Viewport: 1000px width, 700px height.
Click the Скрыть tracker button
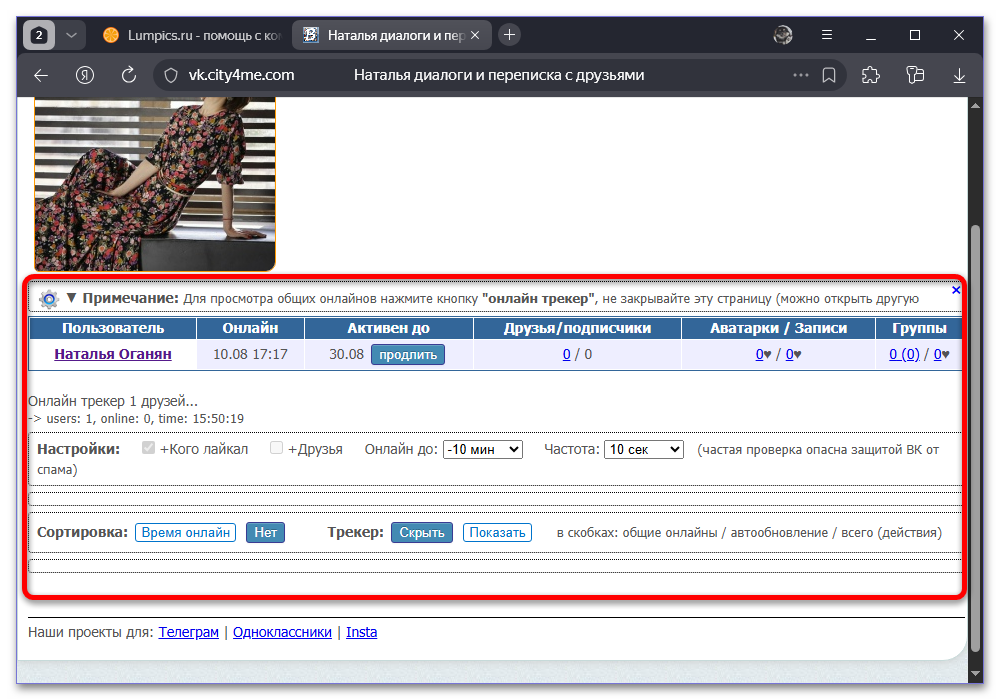pyautogui.click(x=422, y=532)
